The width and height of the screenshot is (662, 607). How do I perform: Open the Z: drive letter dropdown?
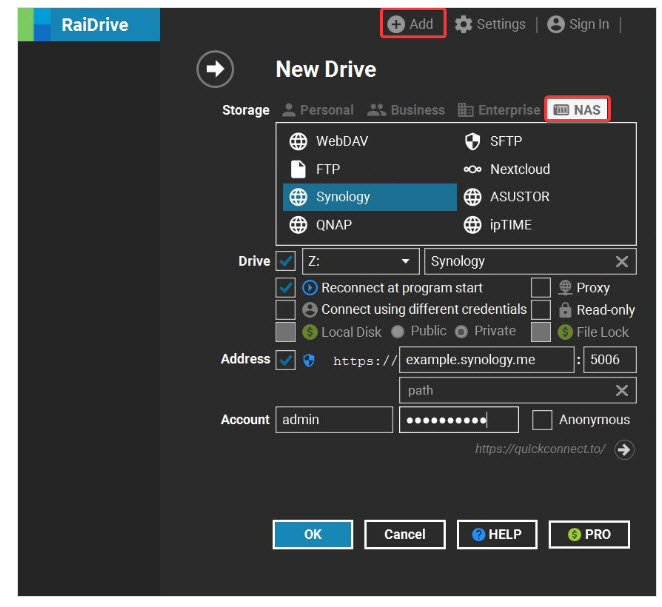coord(405,262)
